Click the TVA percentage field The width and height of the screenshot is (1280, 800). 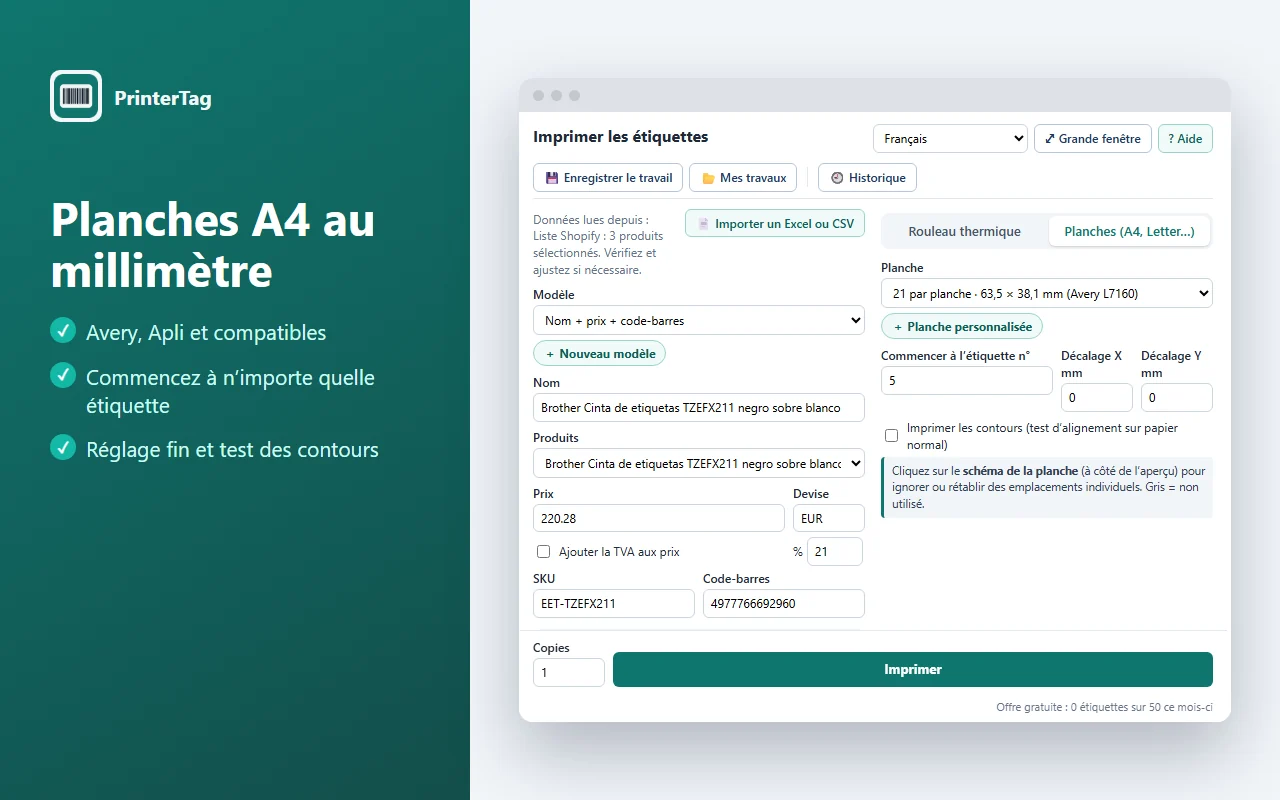tap(835, 552)
